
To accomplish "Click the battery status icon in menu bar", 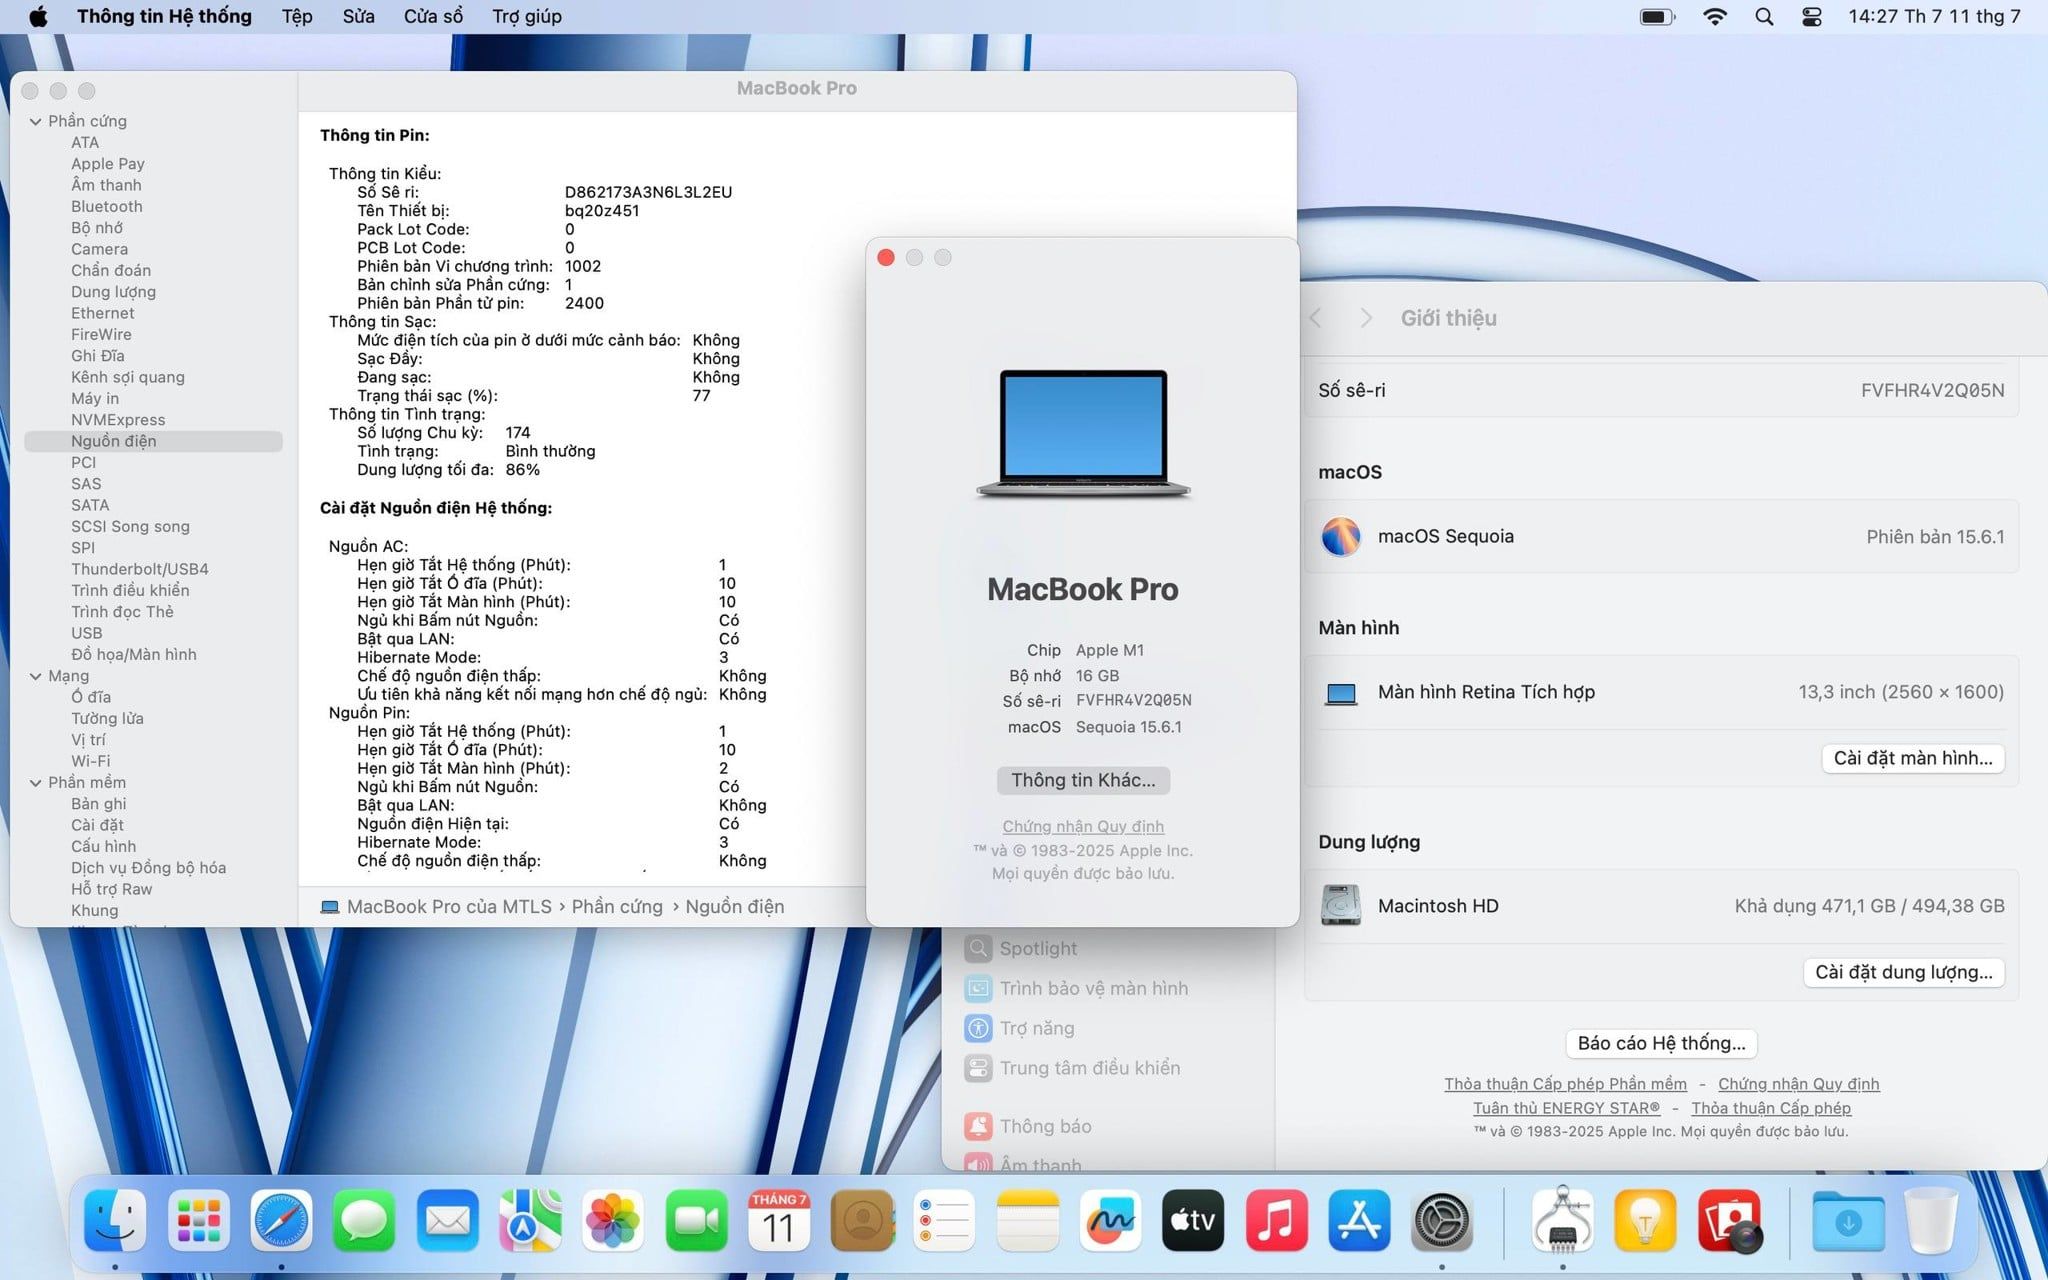I will pyautogui.click(x=1658, y=17).
